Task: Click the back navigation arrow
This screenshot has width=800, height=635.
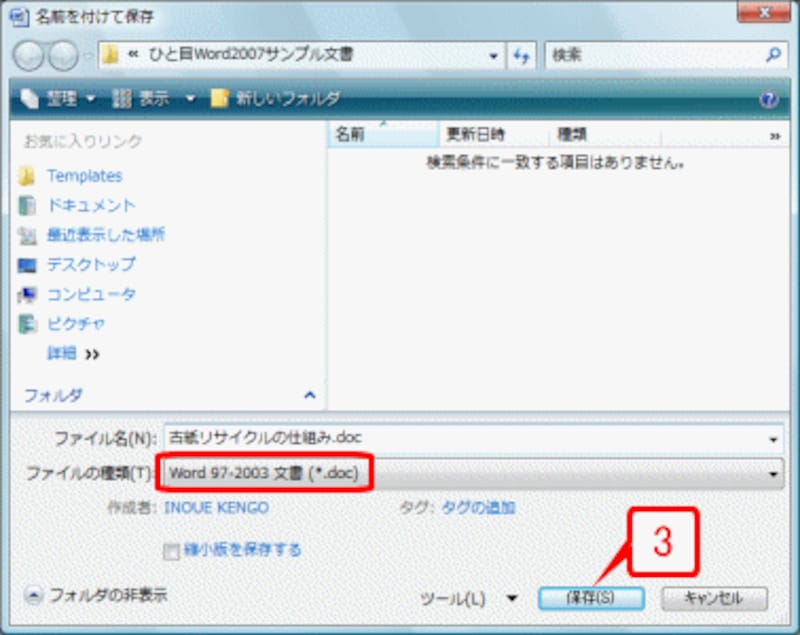Action: [x=28, y=54]
